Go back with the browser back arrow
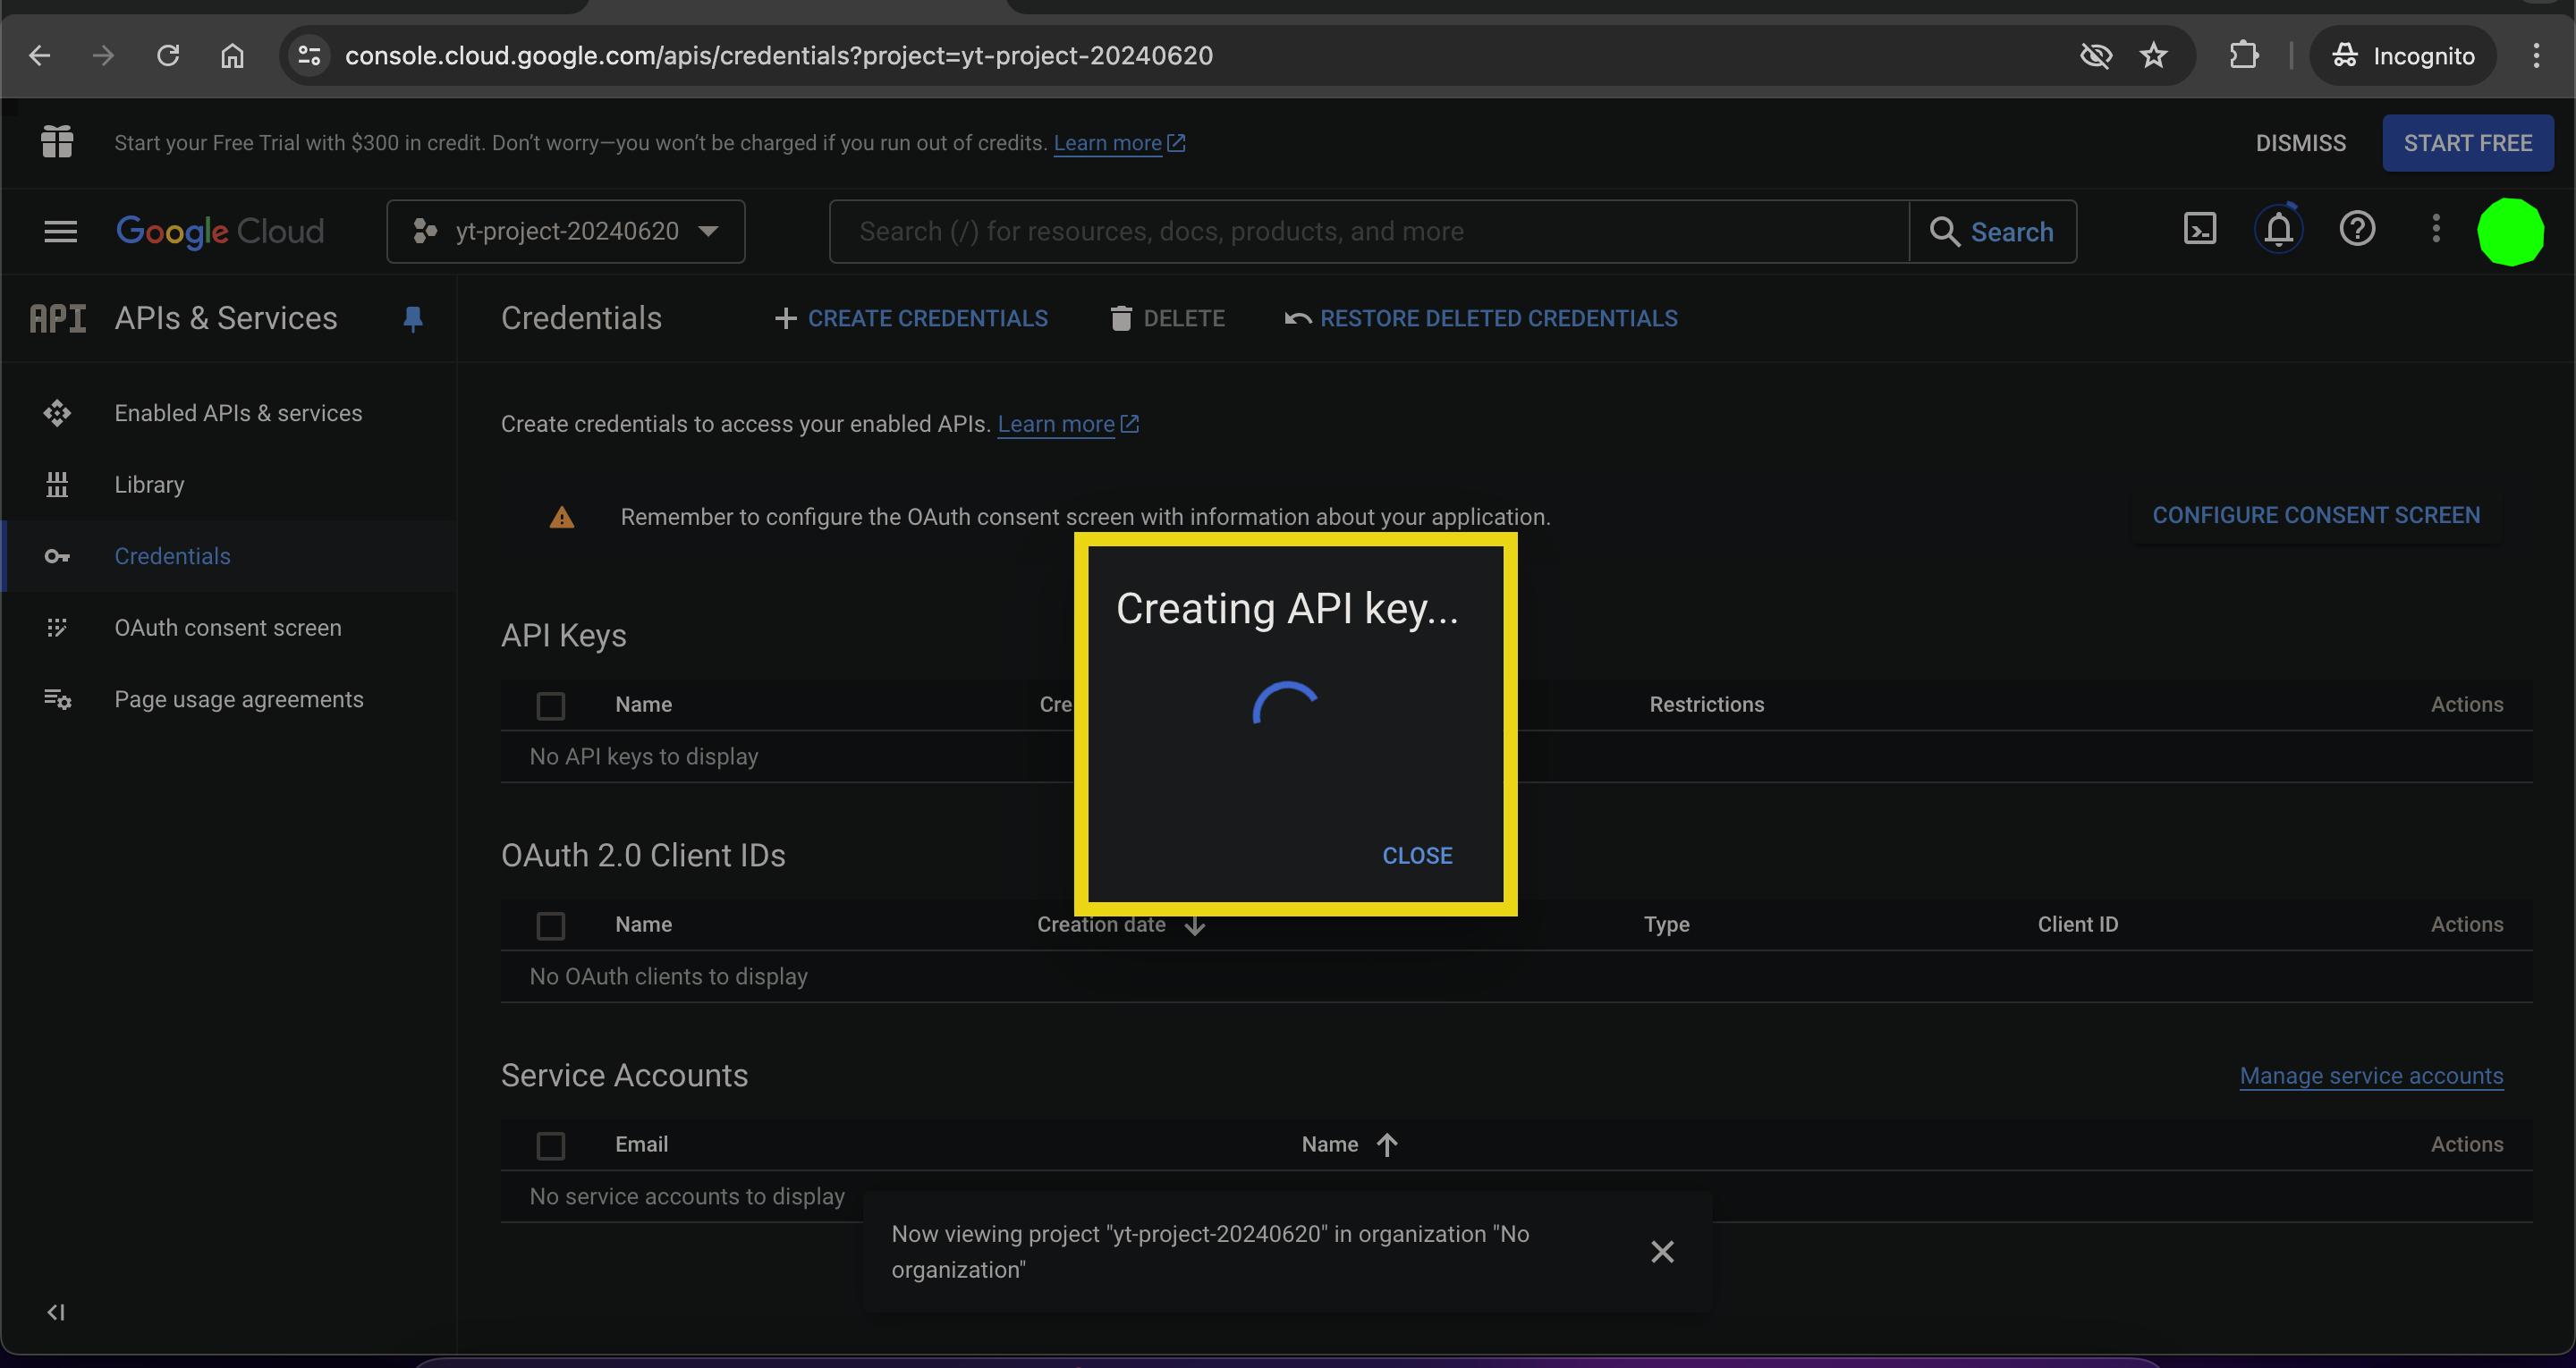Screen dimensions: 2576x1368 pyautogui.click(x=40, y=55)
